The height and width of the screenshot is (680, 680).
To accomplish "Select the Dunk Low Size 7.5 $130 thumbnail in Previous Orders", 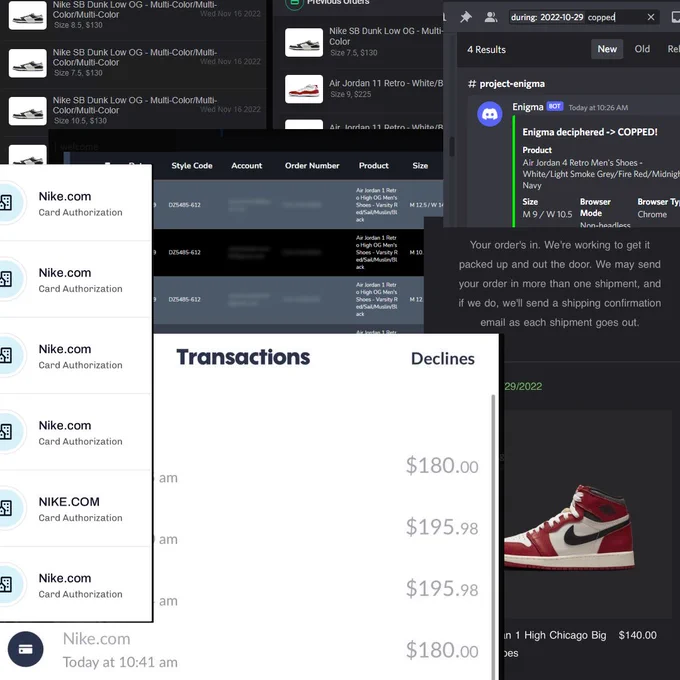I will pos(304,42).
